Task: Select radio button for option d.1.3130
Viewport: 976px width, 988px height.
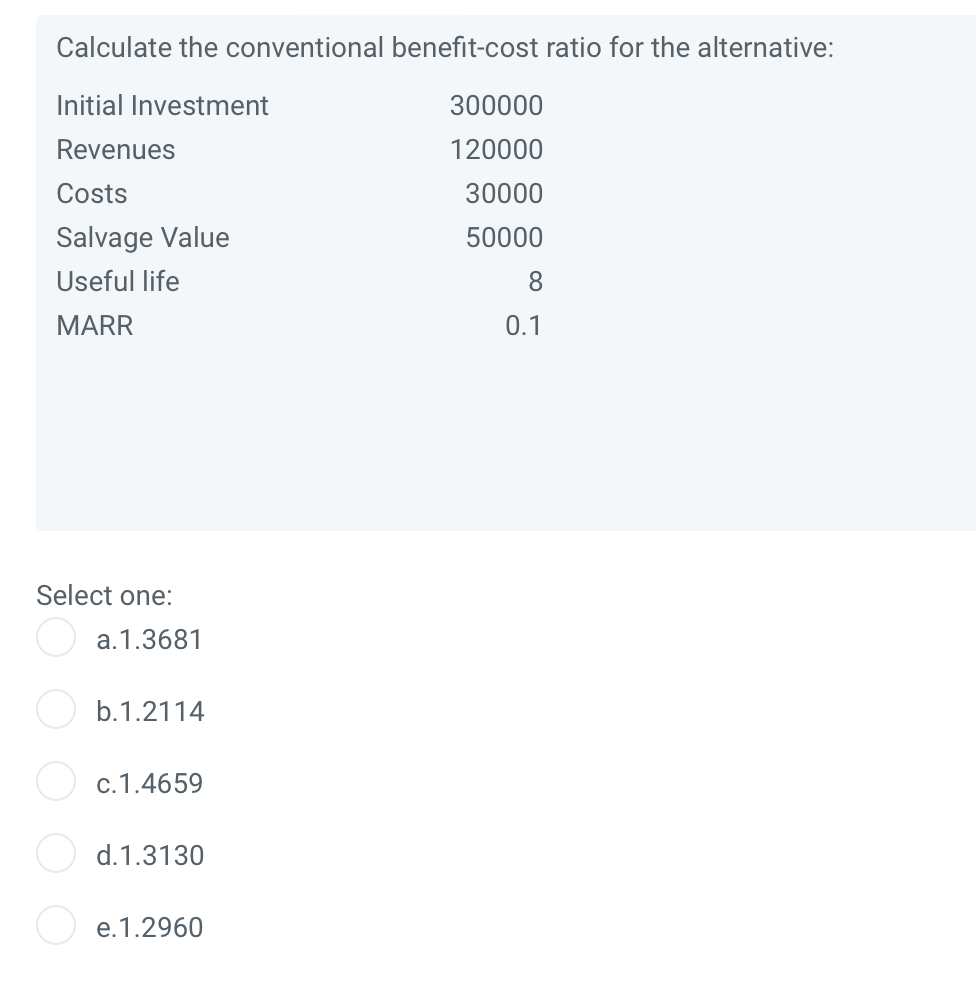Action: tap(56, 853)
